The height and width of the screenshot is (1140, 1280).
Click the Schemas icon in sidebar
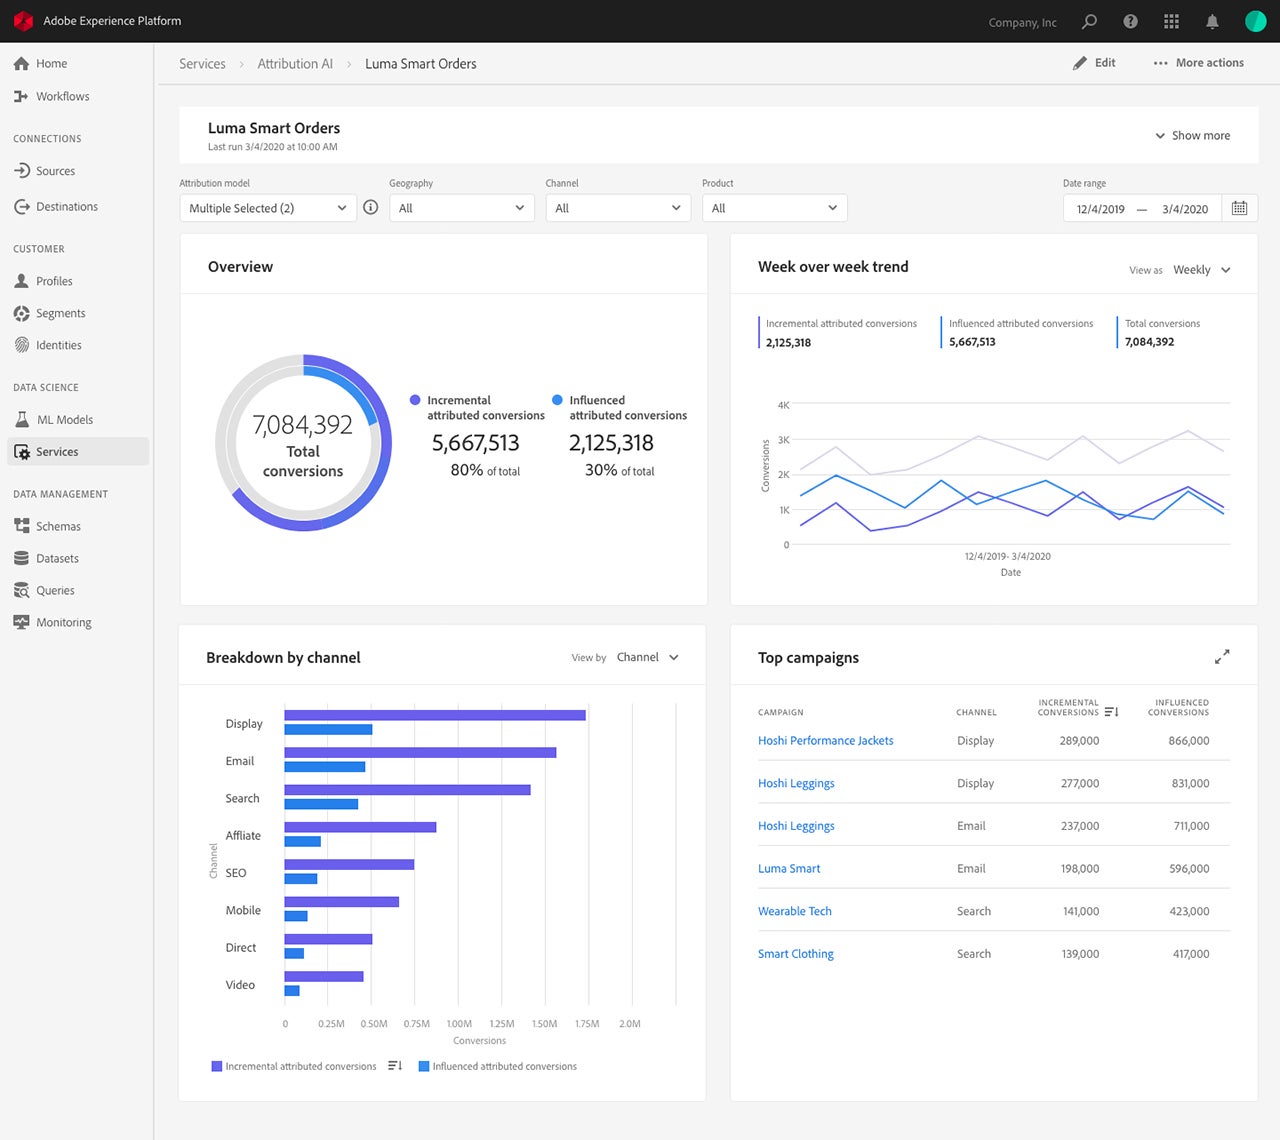pos(21,526)
